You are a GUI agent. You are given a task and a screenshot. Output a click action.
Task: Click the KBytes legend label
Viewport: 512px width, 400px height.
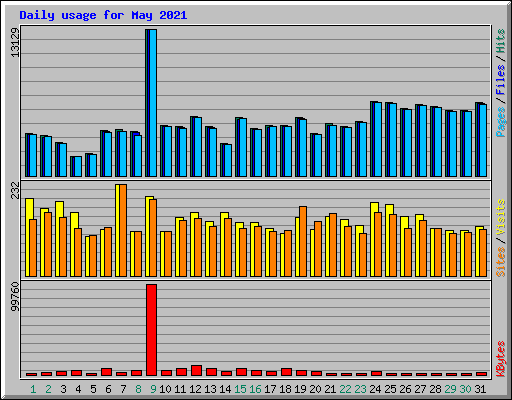501,359
